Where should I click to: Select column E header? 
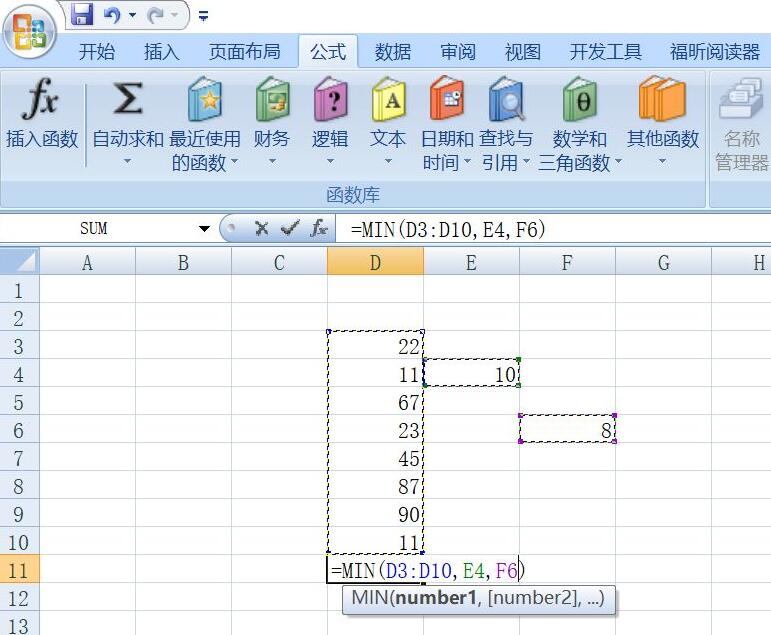click(471, 262)
